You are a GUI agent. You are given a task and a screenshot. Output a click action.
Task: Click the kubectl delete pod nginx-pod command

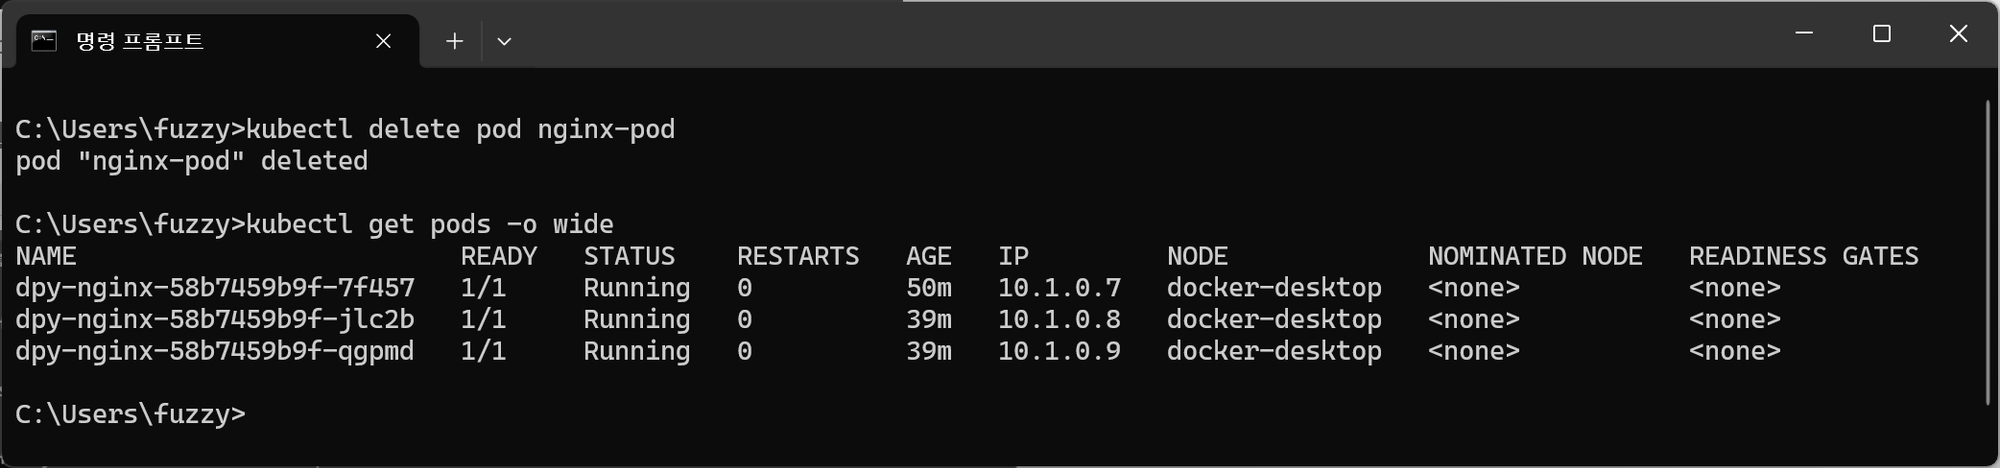460,129
